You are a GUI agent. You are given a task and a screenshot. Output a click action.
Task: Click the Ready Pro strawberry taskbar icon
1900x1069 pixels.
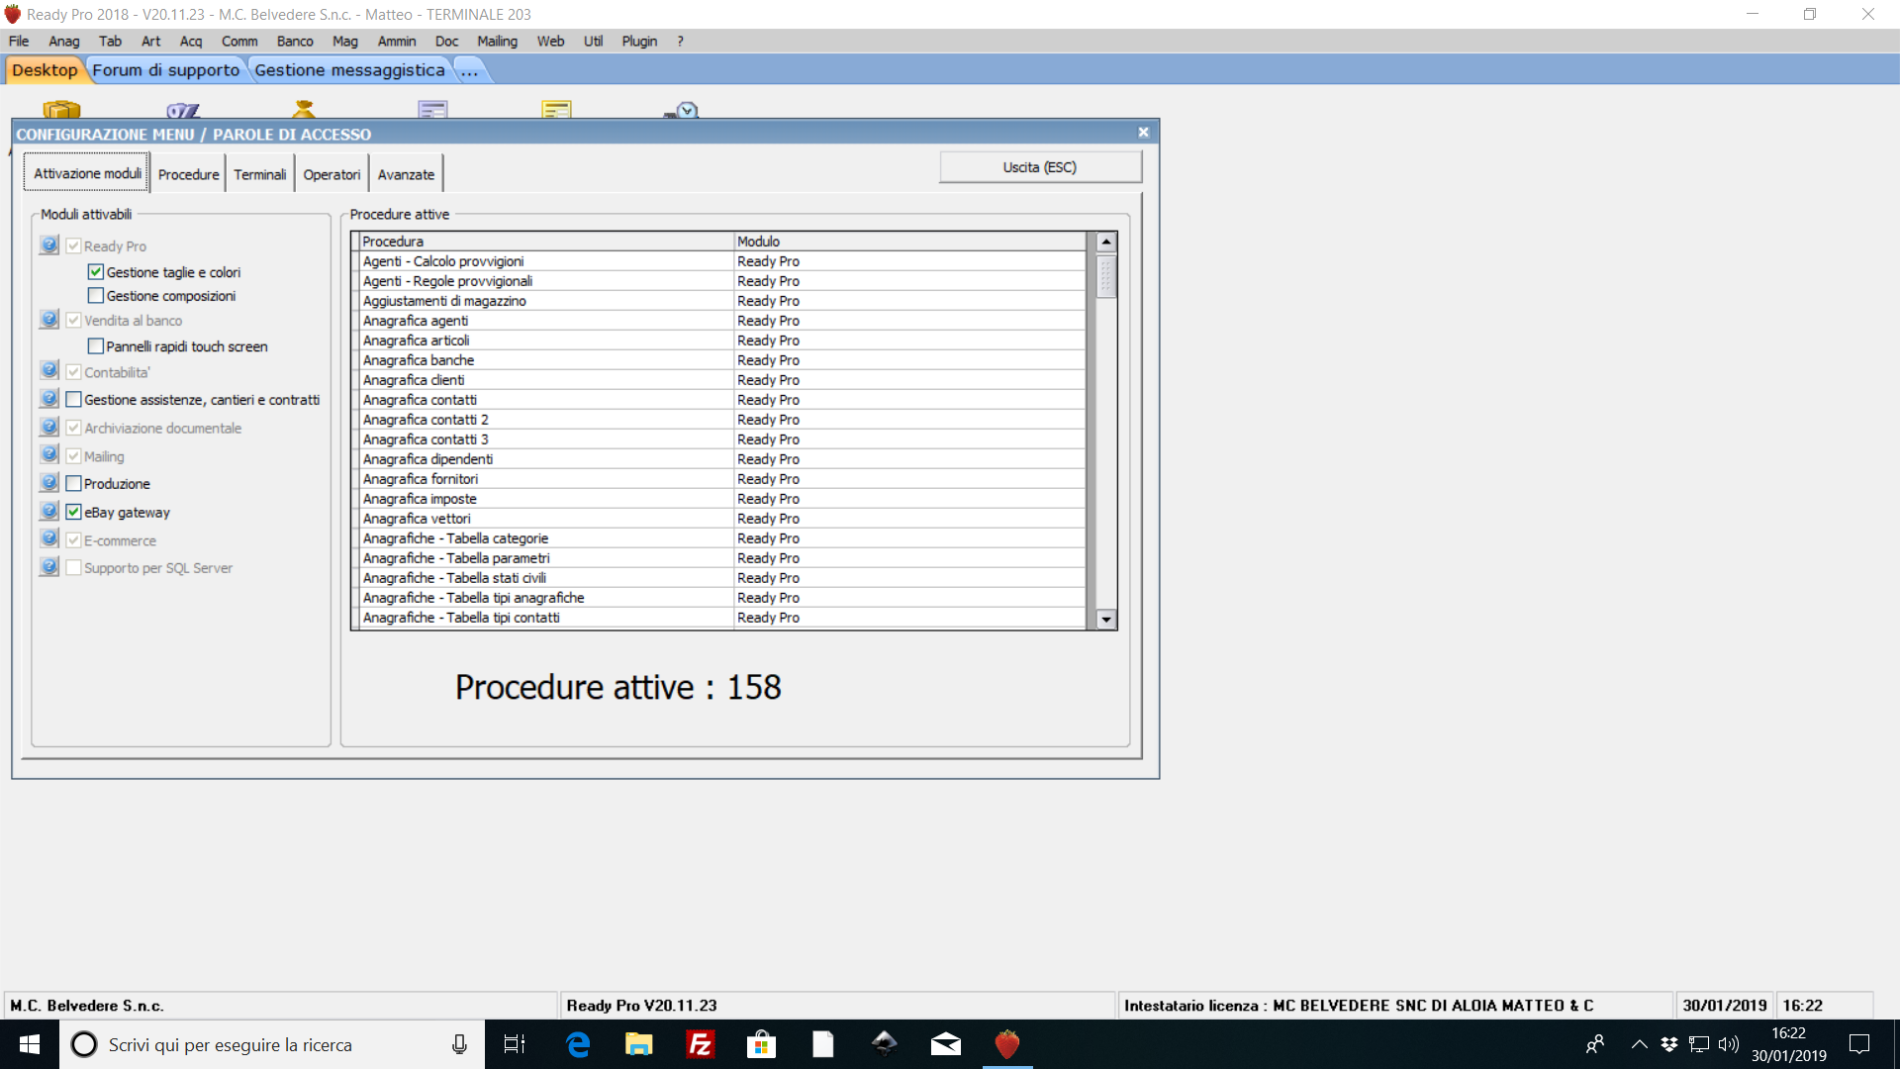1007,1044
